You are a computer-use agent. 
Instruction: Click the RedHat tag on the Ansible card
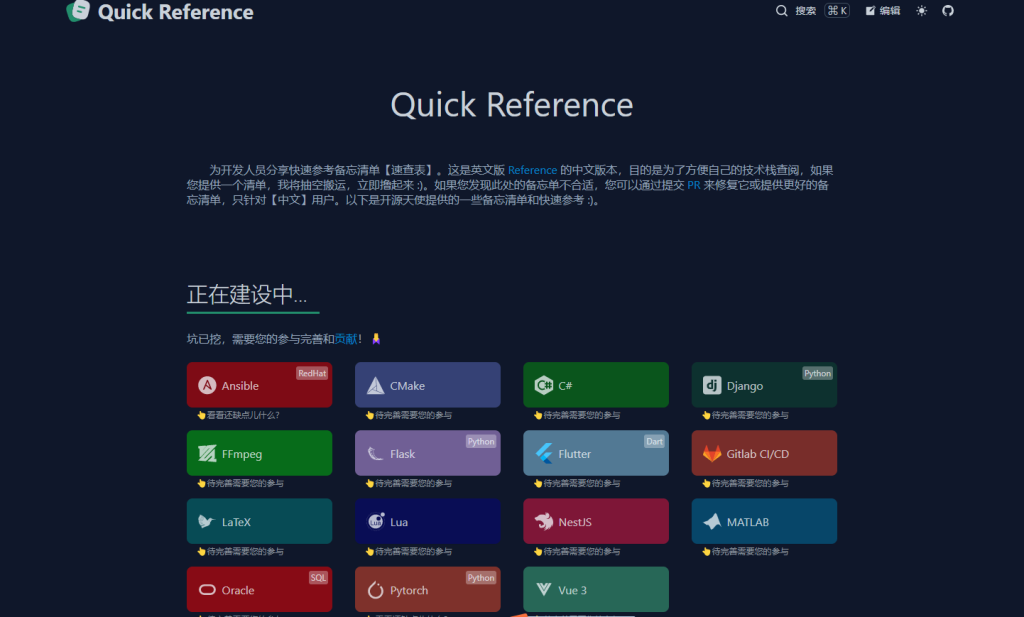(312, 373)
